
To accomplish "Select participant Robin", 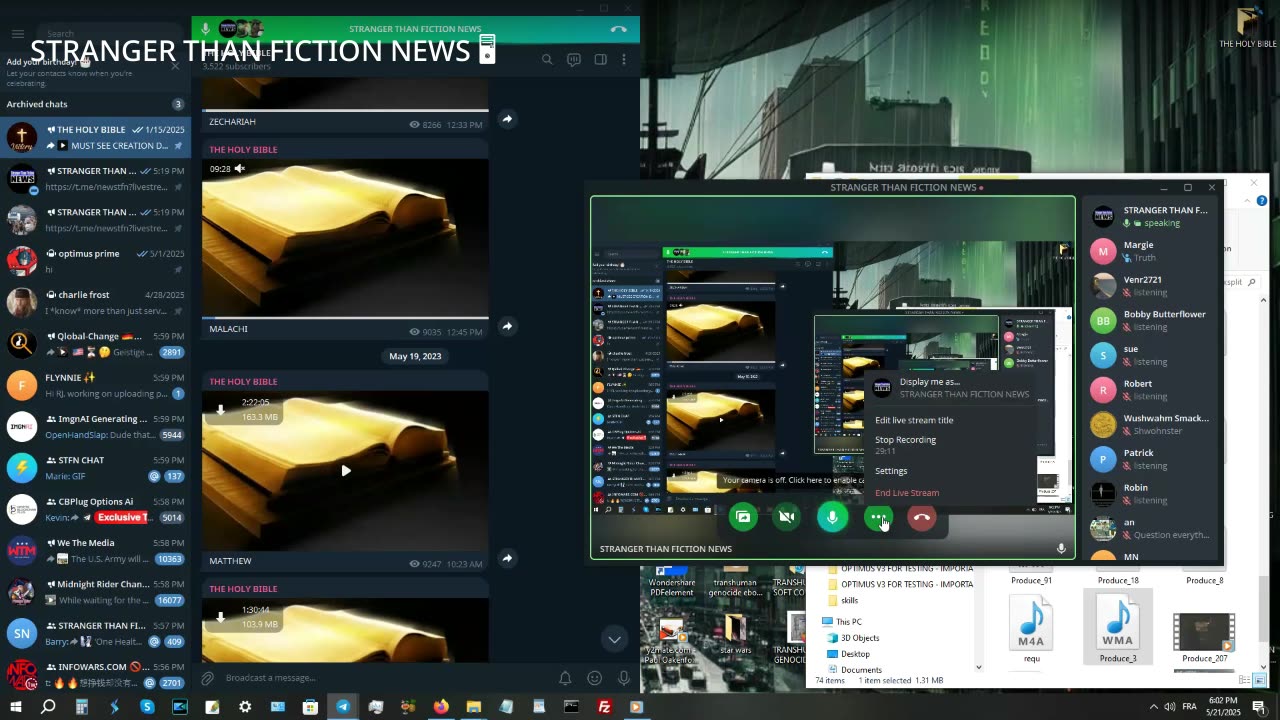I will pyautogui.click(x=1152, y=494).
